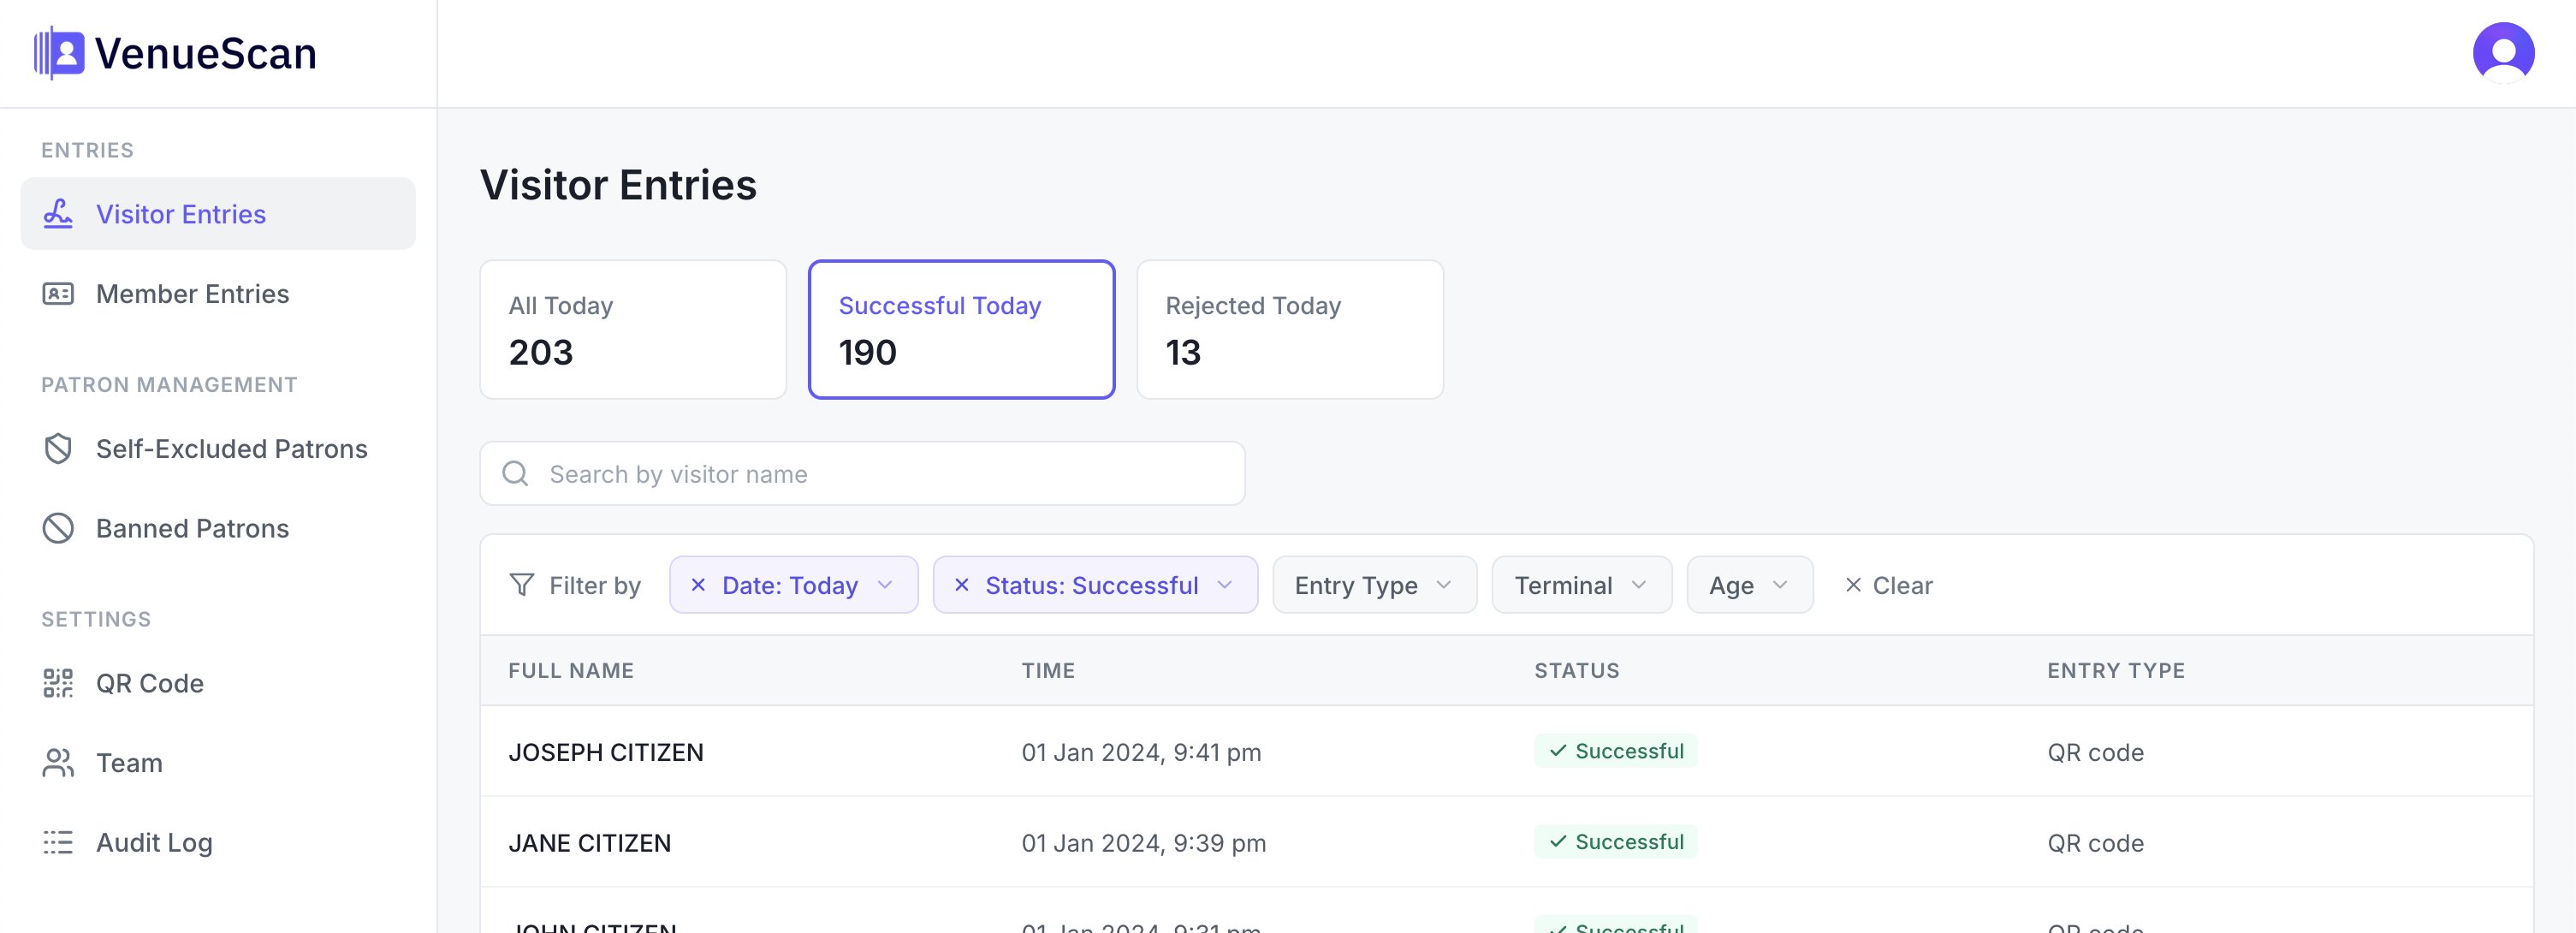
Task: Open the Audit Log page
Action: [x=218, y=842]
